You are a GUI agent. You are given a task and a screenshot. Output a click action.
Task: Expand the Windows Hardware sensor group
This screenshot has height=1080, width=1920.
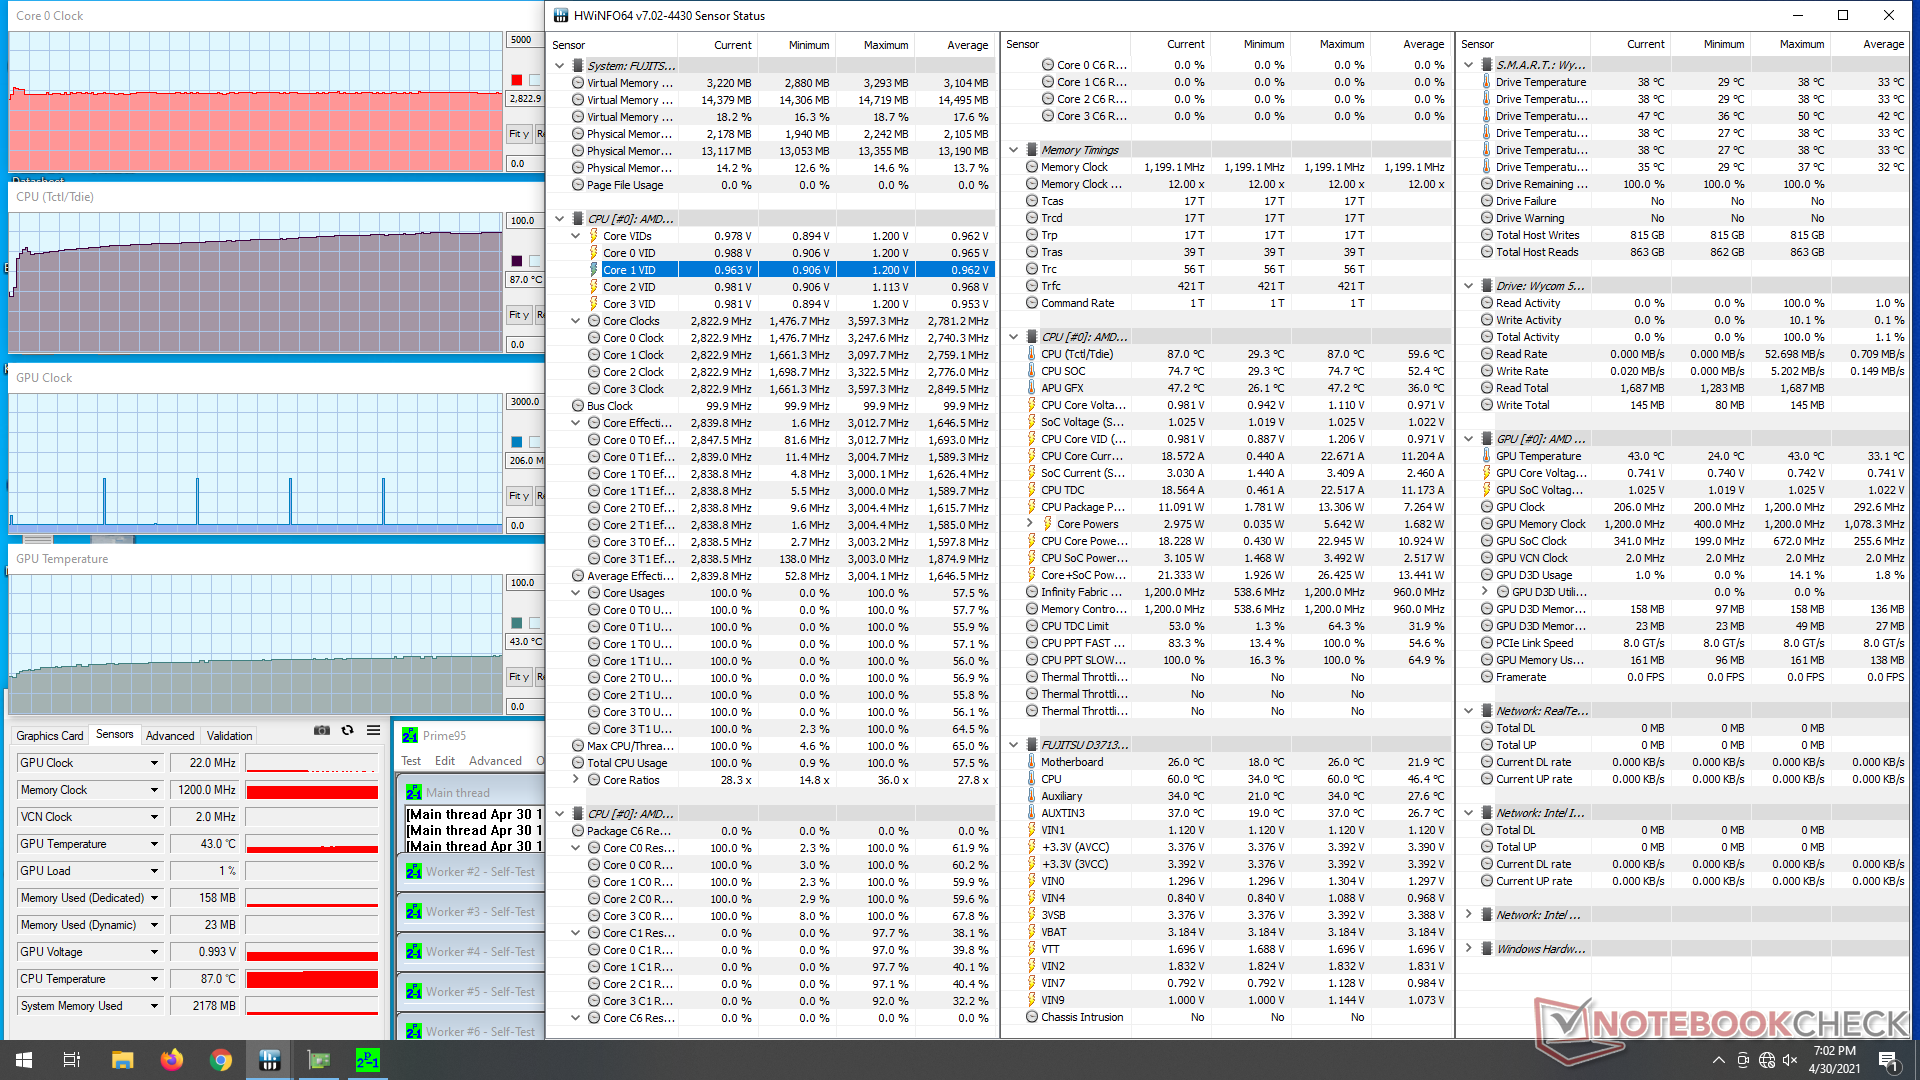[1468, 949]
